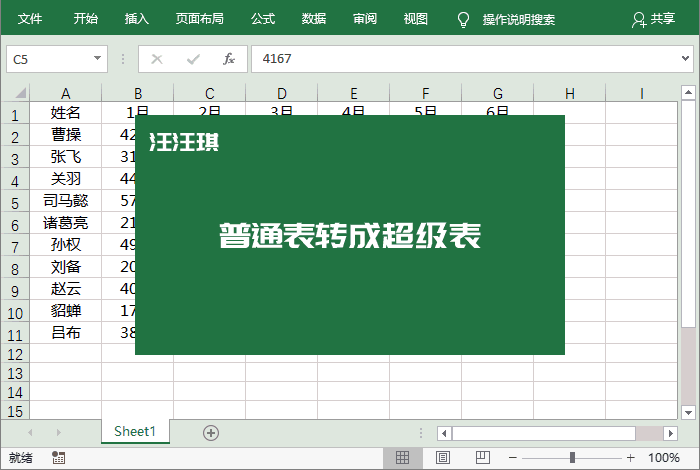700x470 pixels.
Task: Select column B header
Action: pyautogui.click(x=138, y=93)
